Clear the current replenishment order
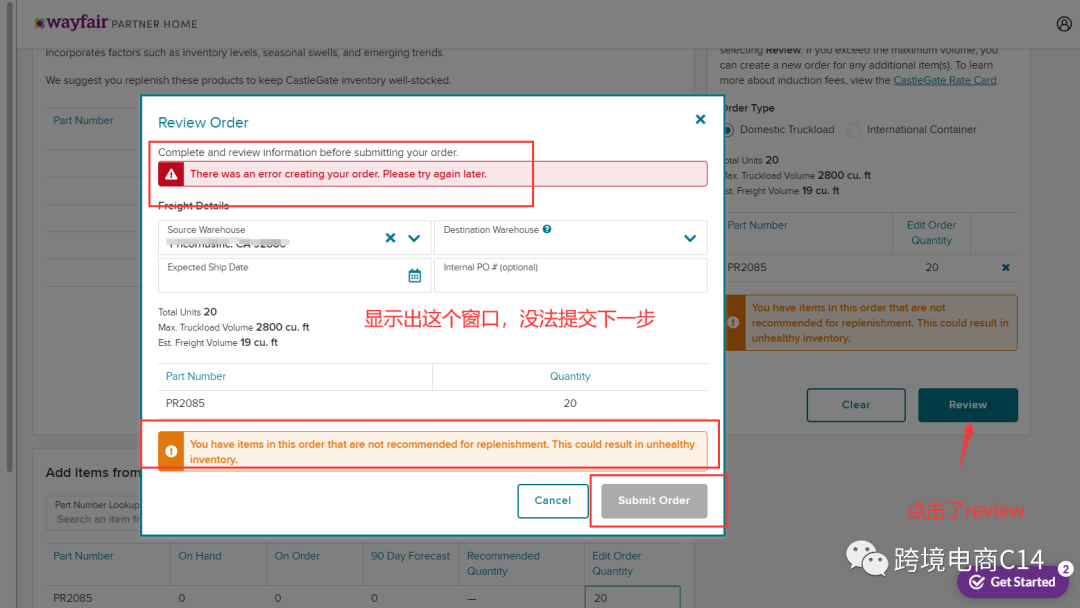The width and height of the screenshot is (1080, 608). (x=856, y=405)
